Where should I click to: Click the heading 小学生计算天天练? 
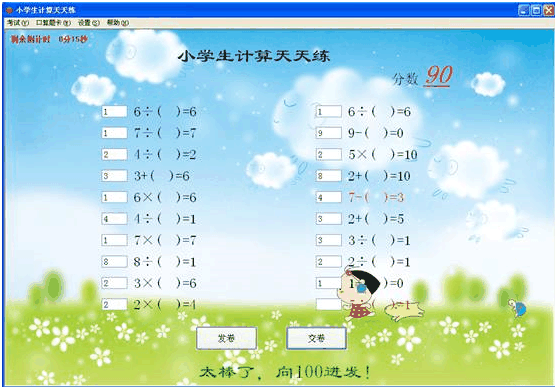click(254, 56)
